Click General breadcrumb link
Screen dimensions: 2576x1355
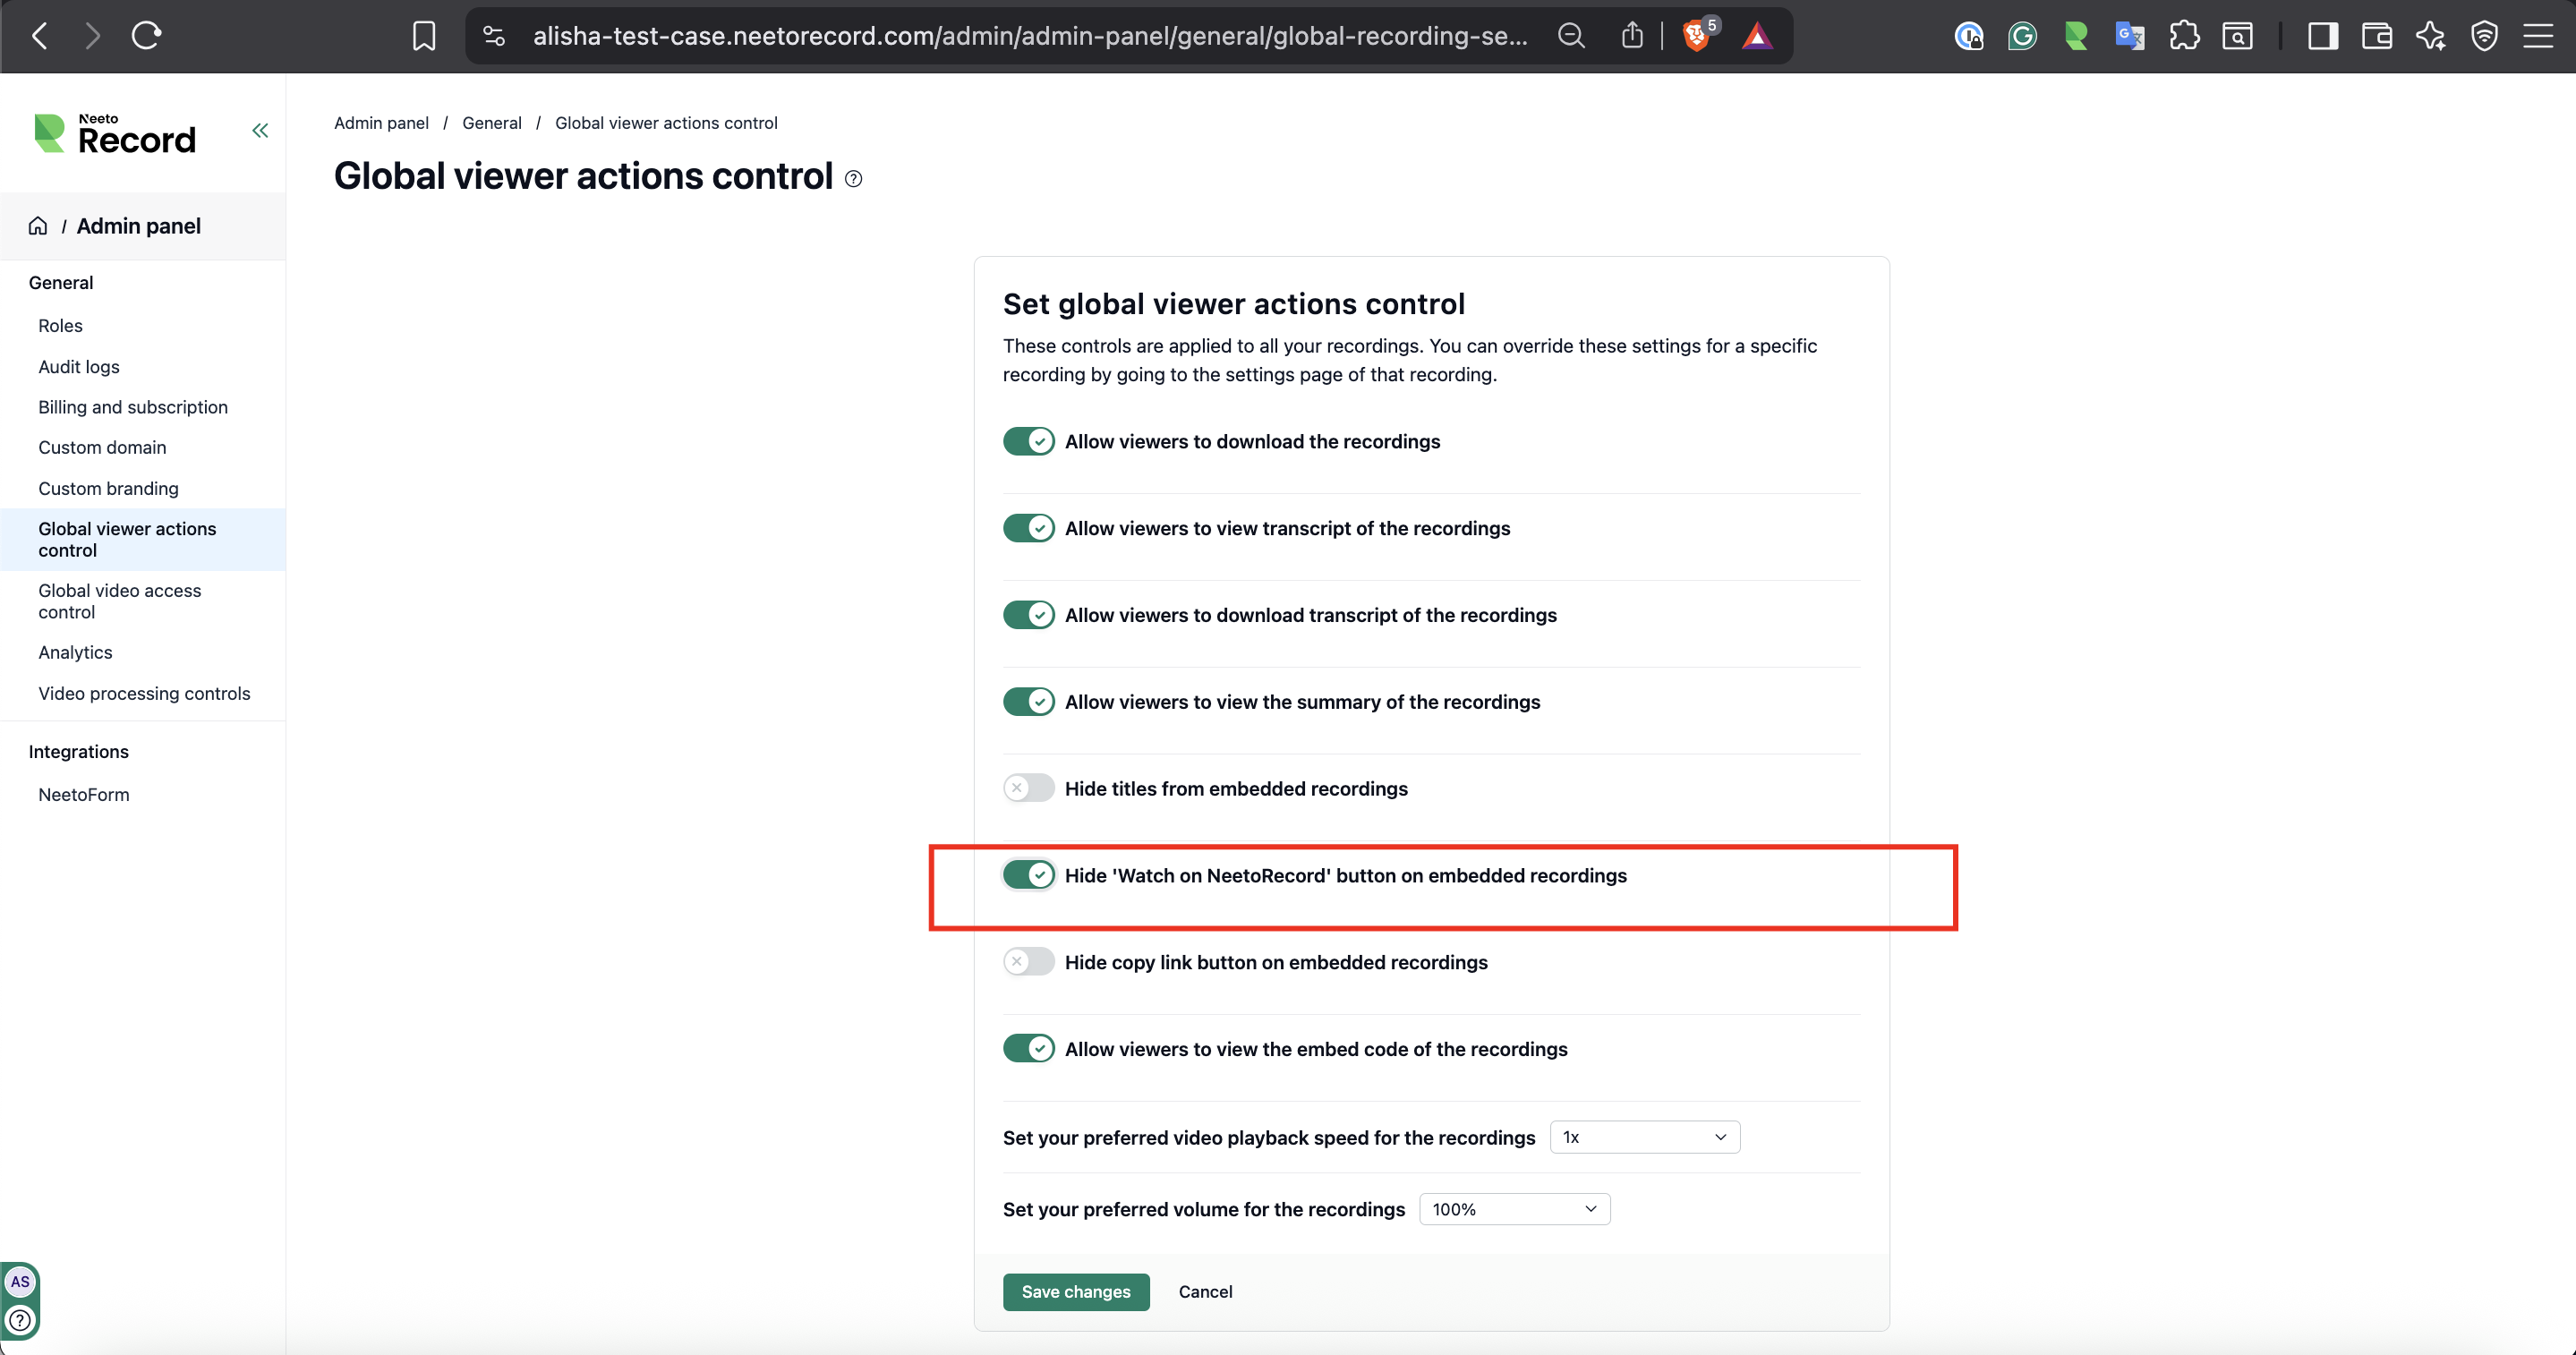(491, 123)
